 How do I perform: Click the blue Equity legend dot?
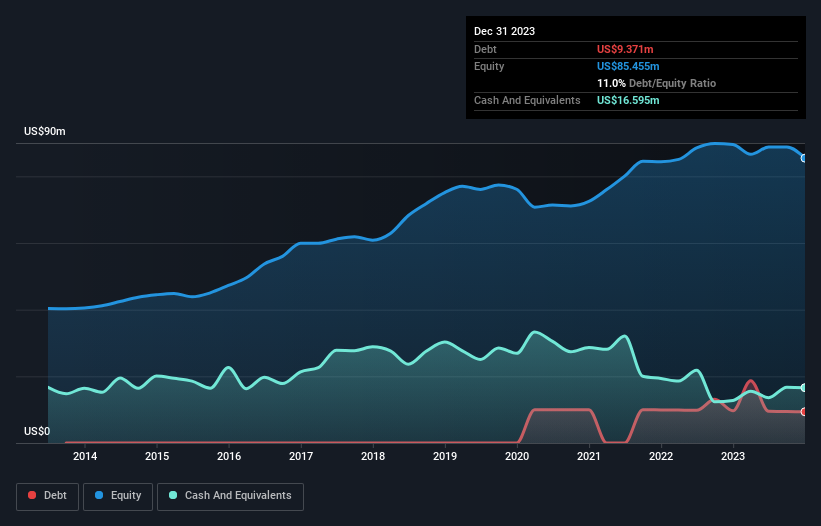click(x=99, y=495)
